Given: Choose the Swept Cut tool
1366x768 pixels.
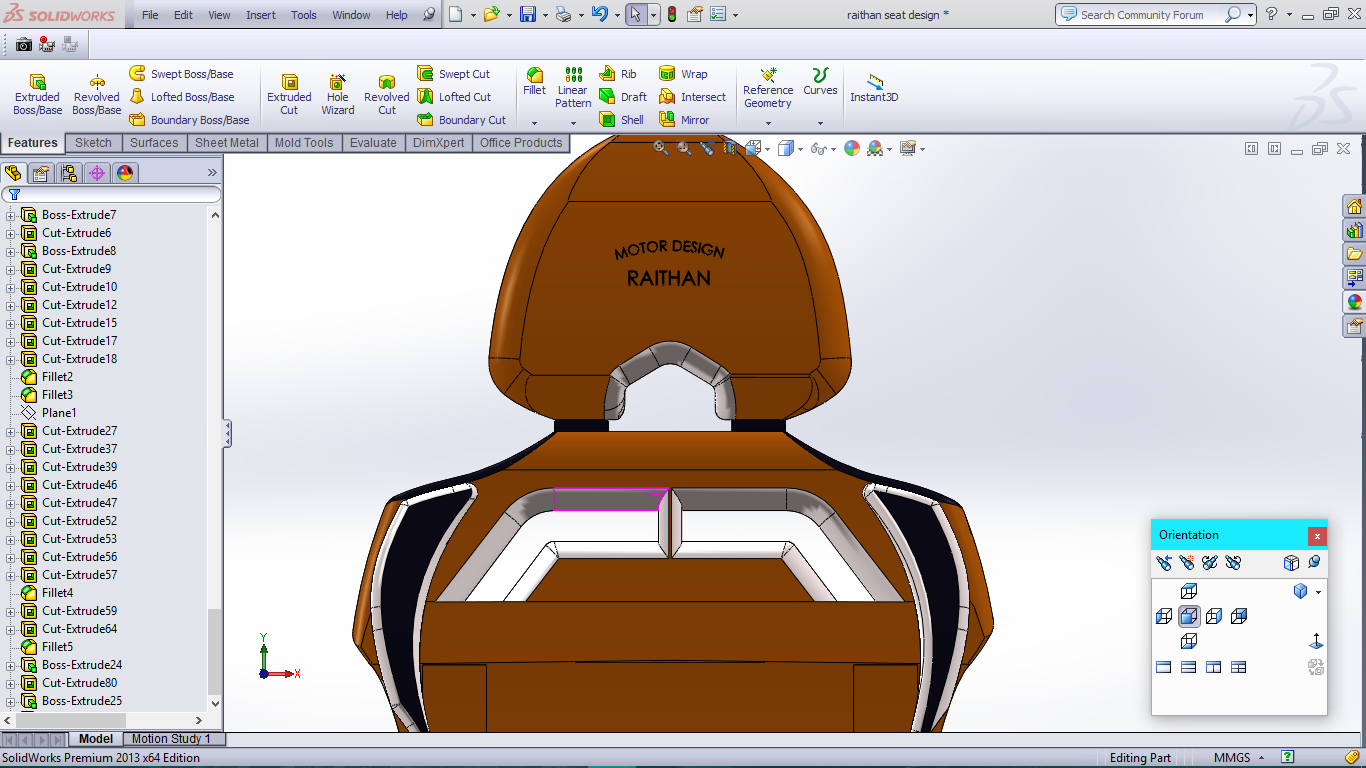Looking at the screenshot, I should coord(453,74).
